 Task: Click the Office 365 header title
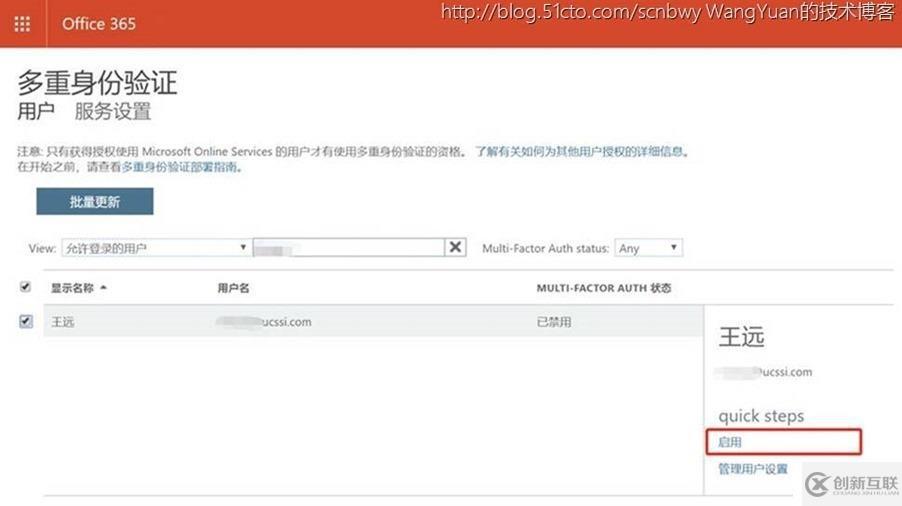tap(99, 24)
